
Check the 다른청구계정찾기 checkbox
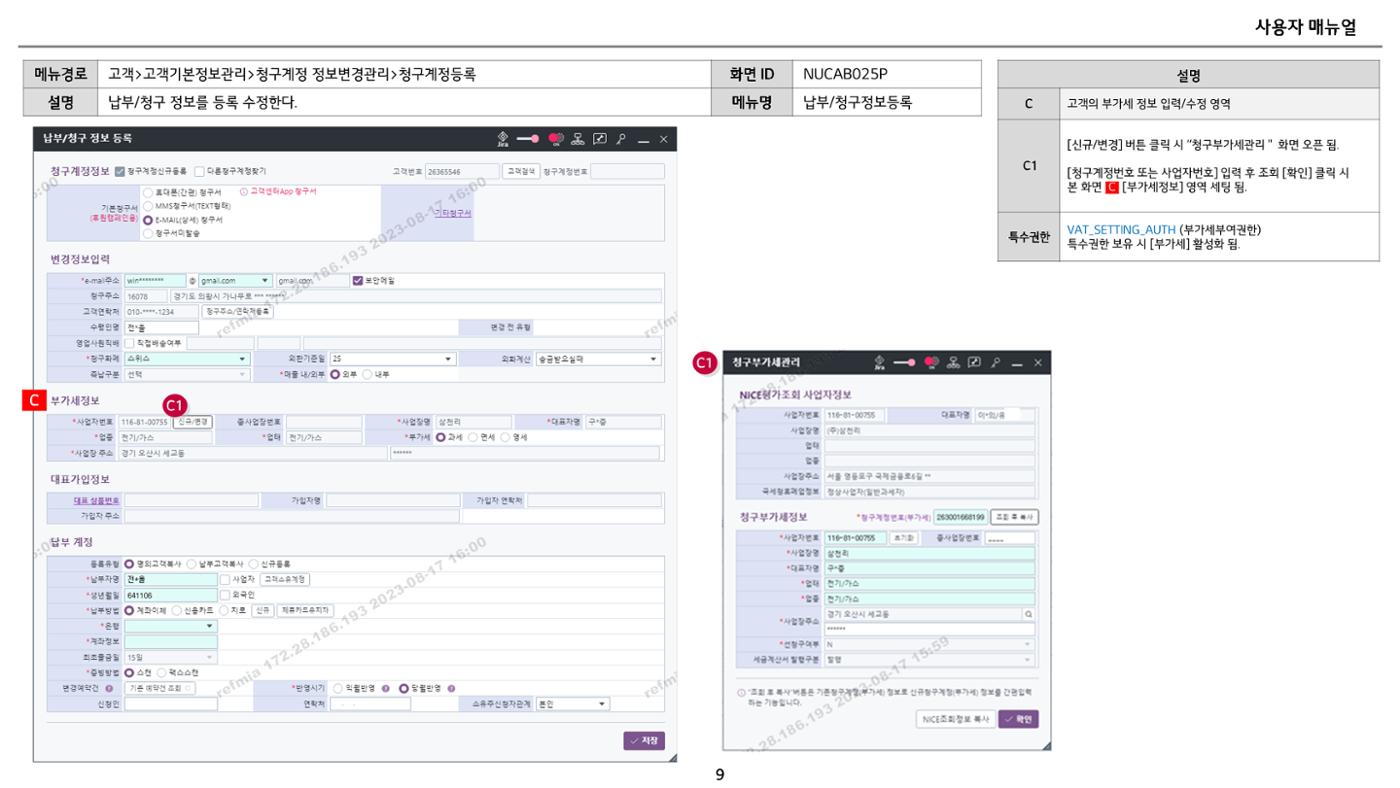[199, 171]
